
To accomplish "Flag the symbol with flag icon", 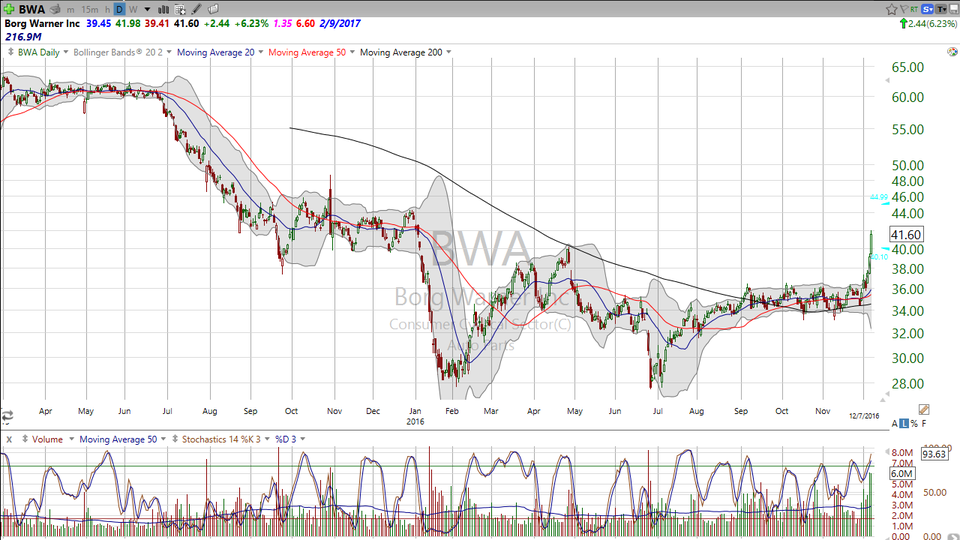I will 904,9.
